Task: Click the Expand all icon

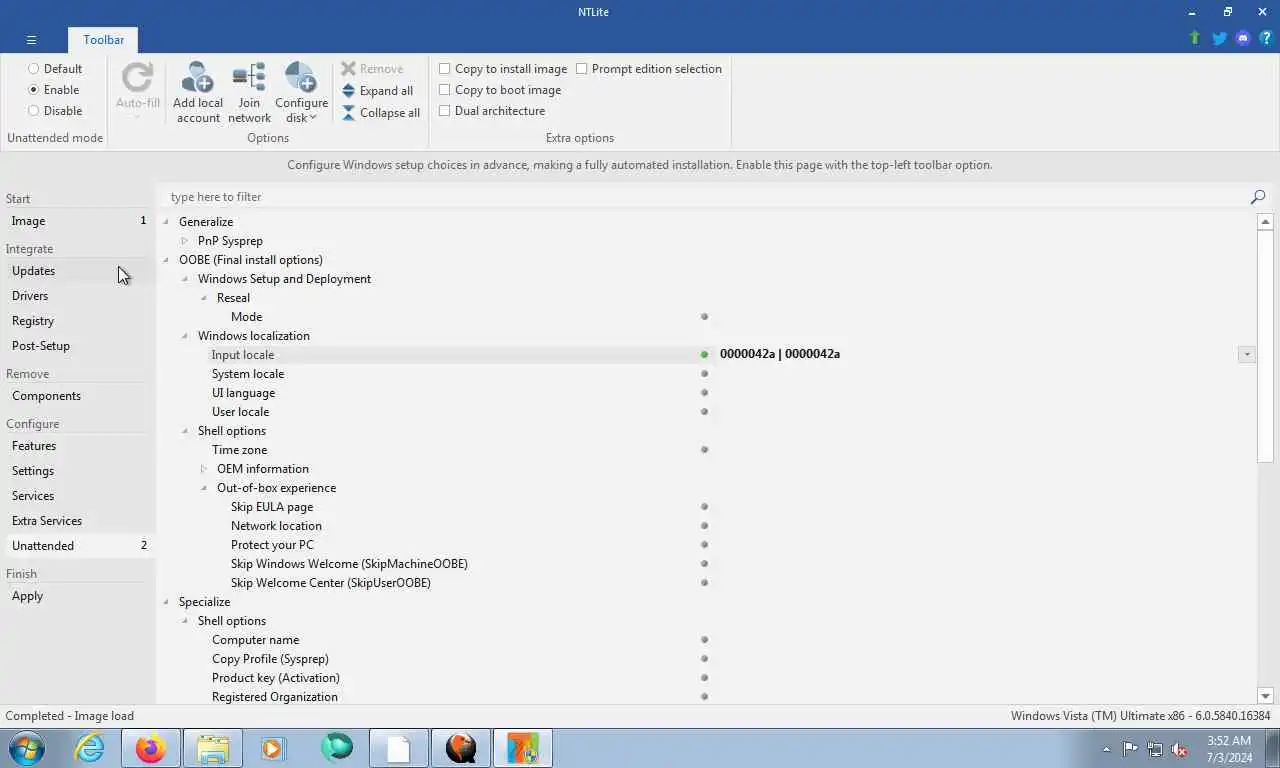Action: pyautogui.click(x=348, y=91)
